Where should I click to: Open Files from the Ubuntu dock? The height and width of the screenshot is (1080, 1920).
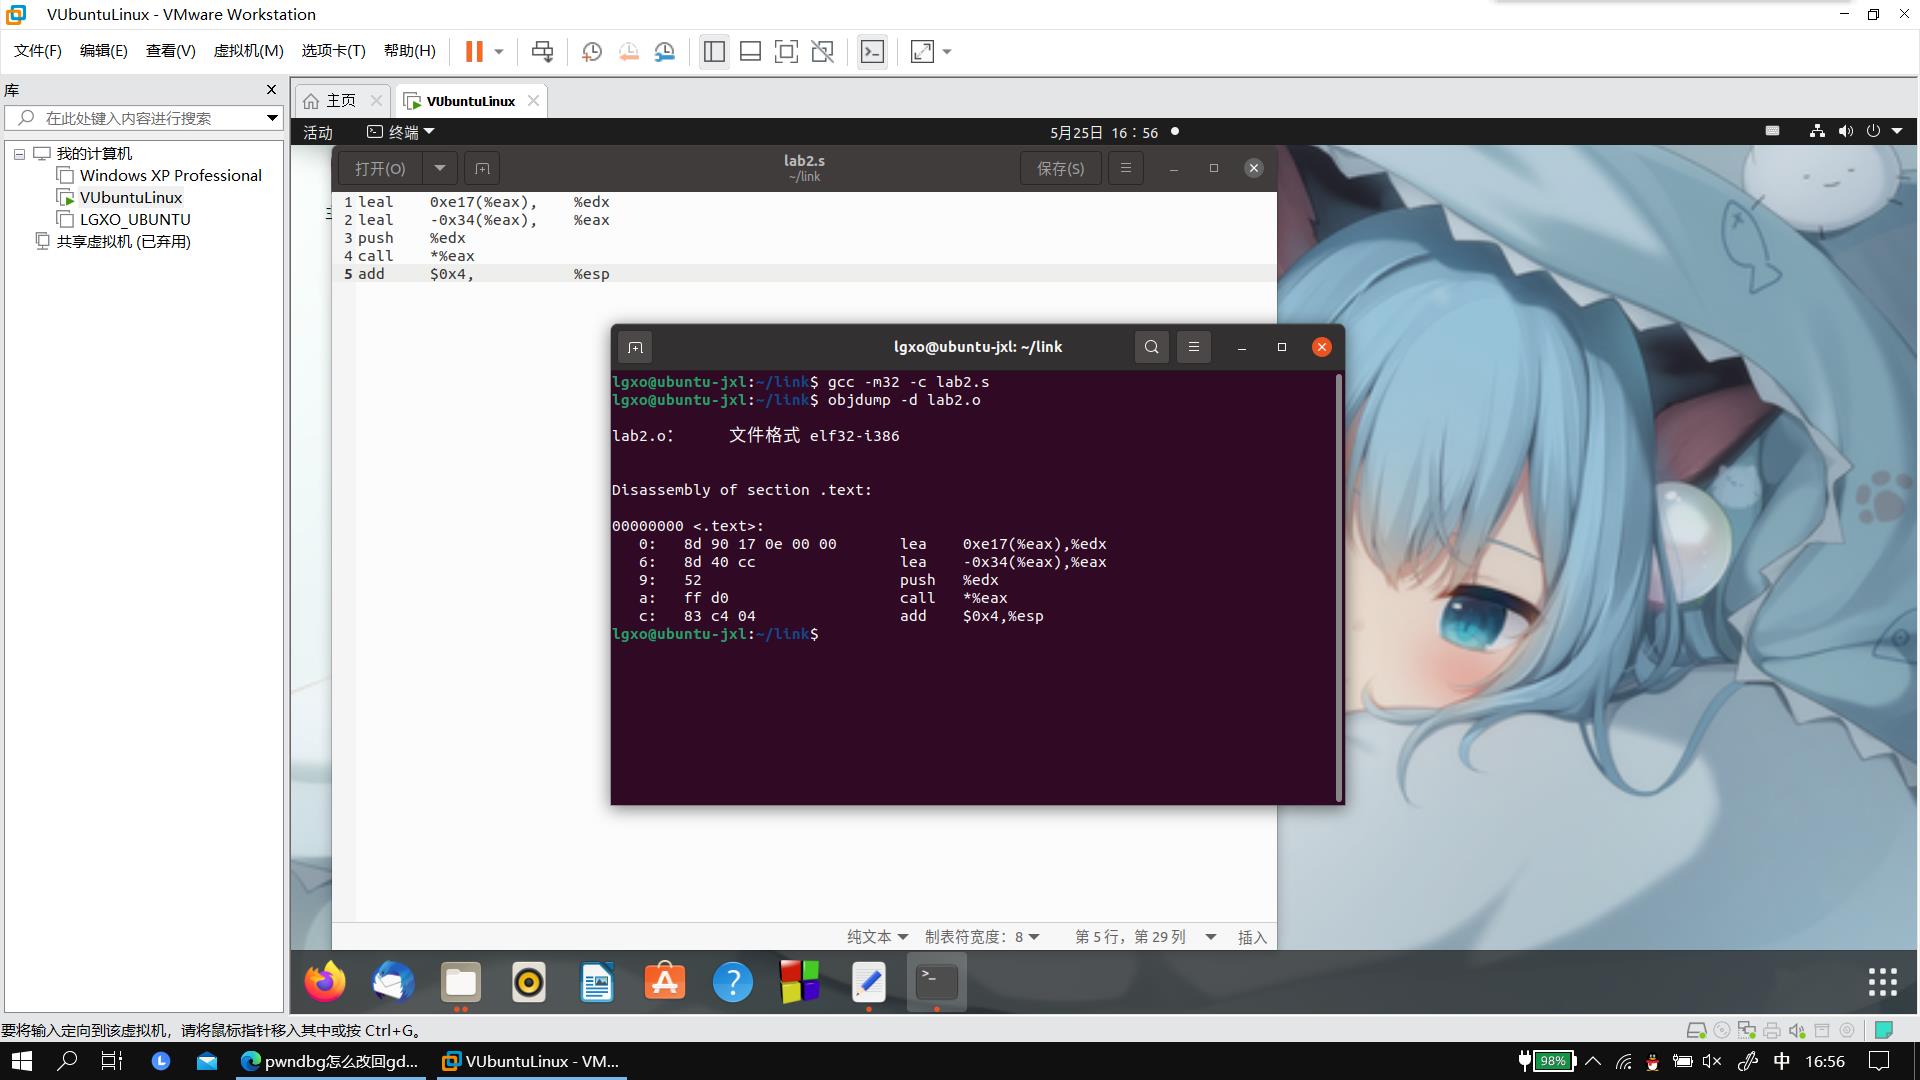pyautogui.click(x=461, y=982)
